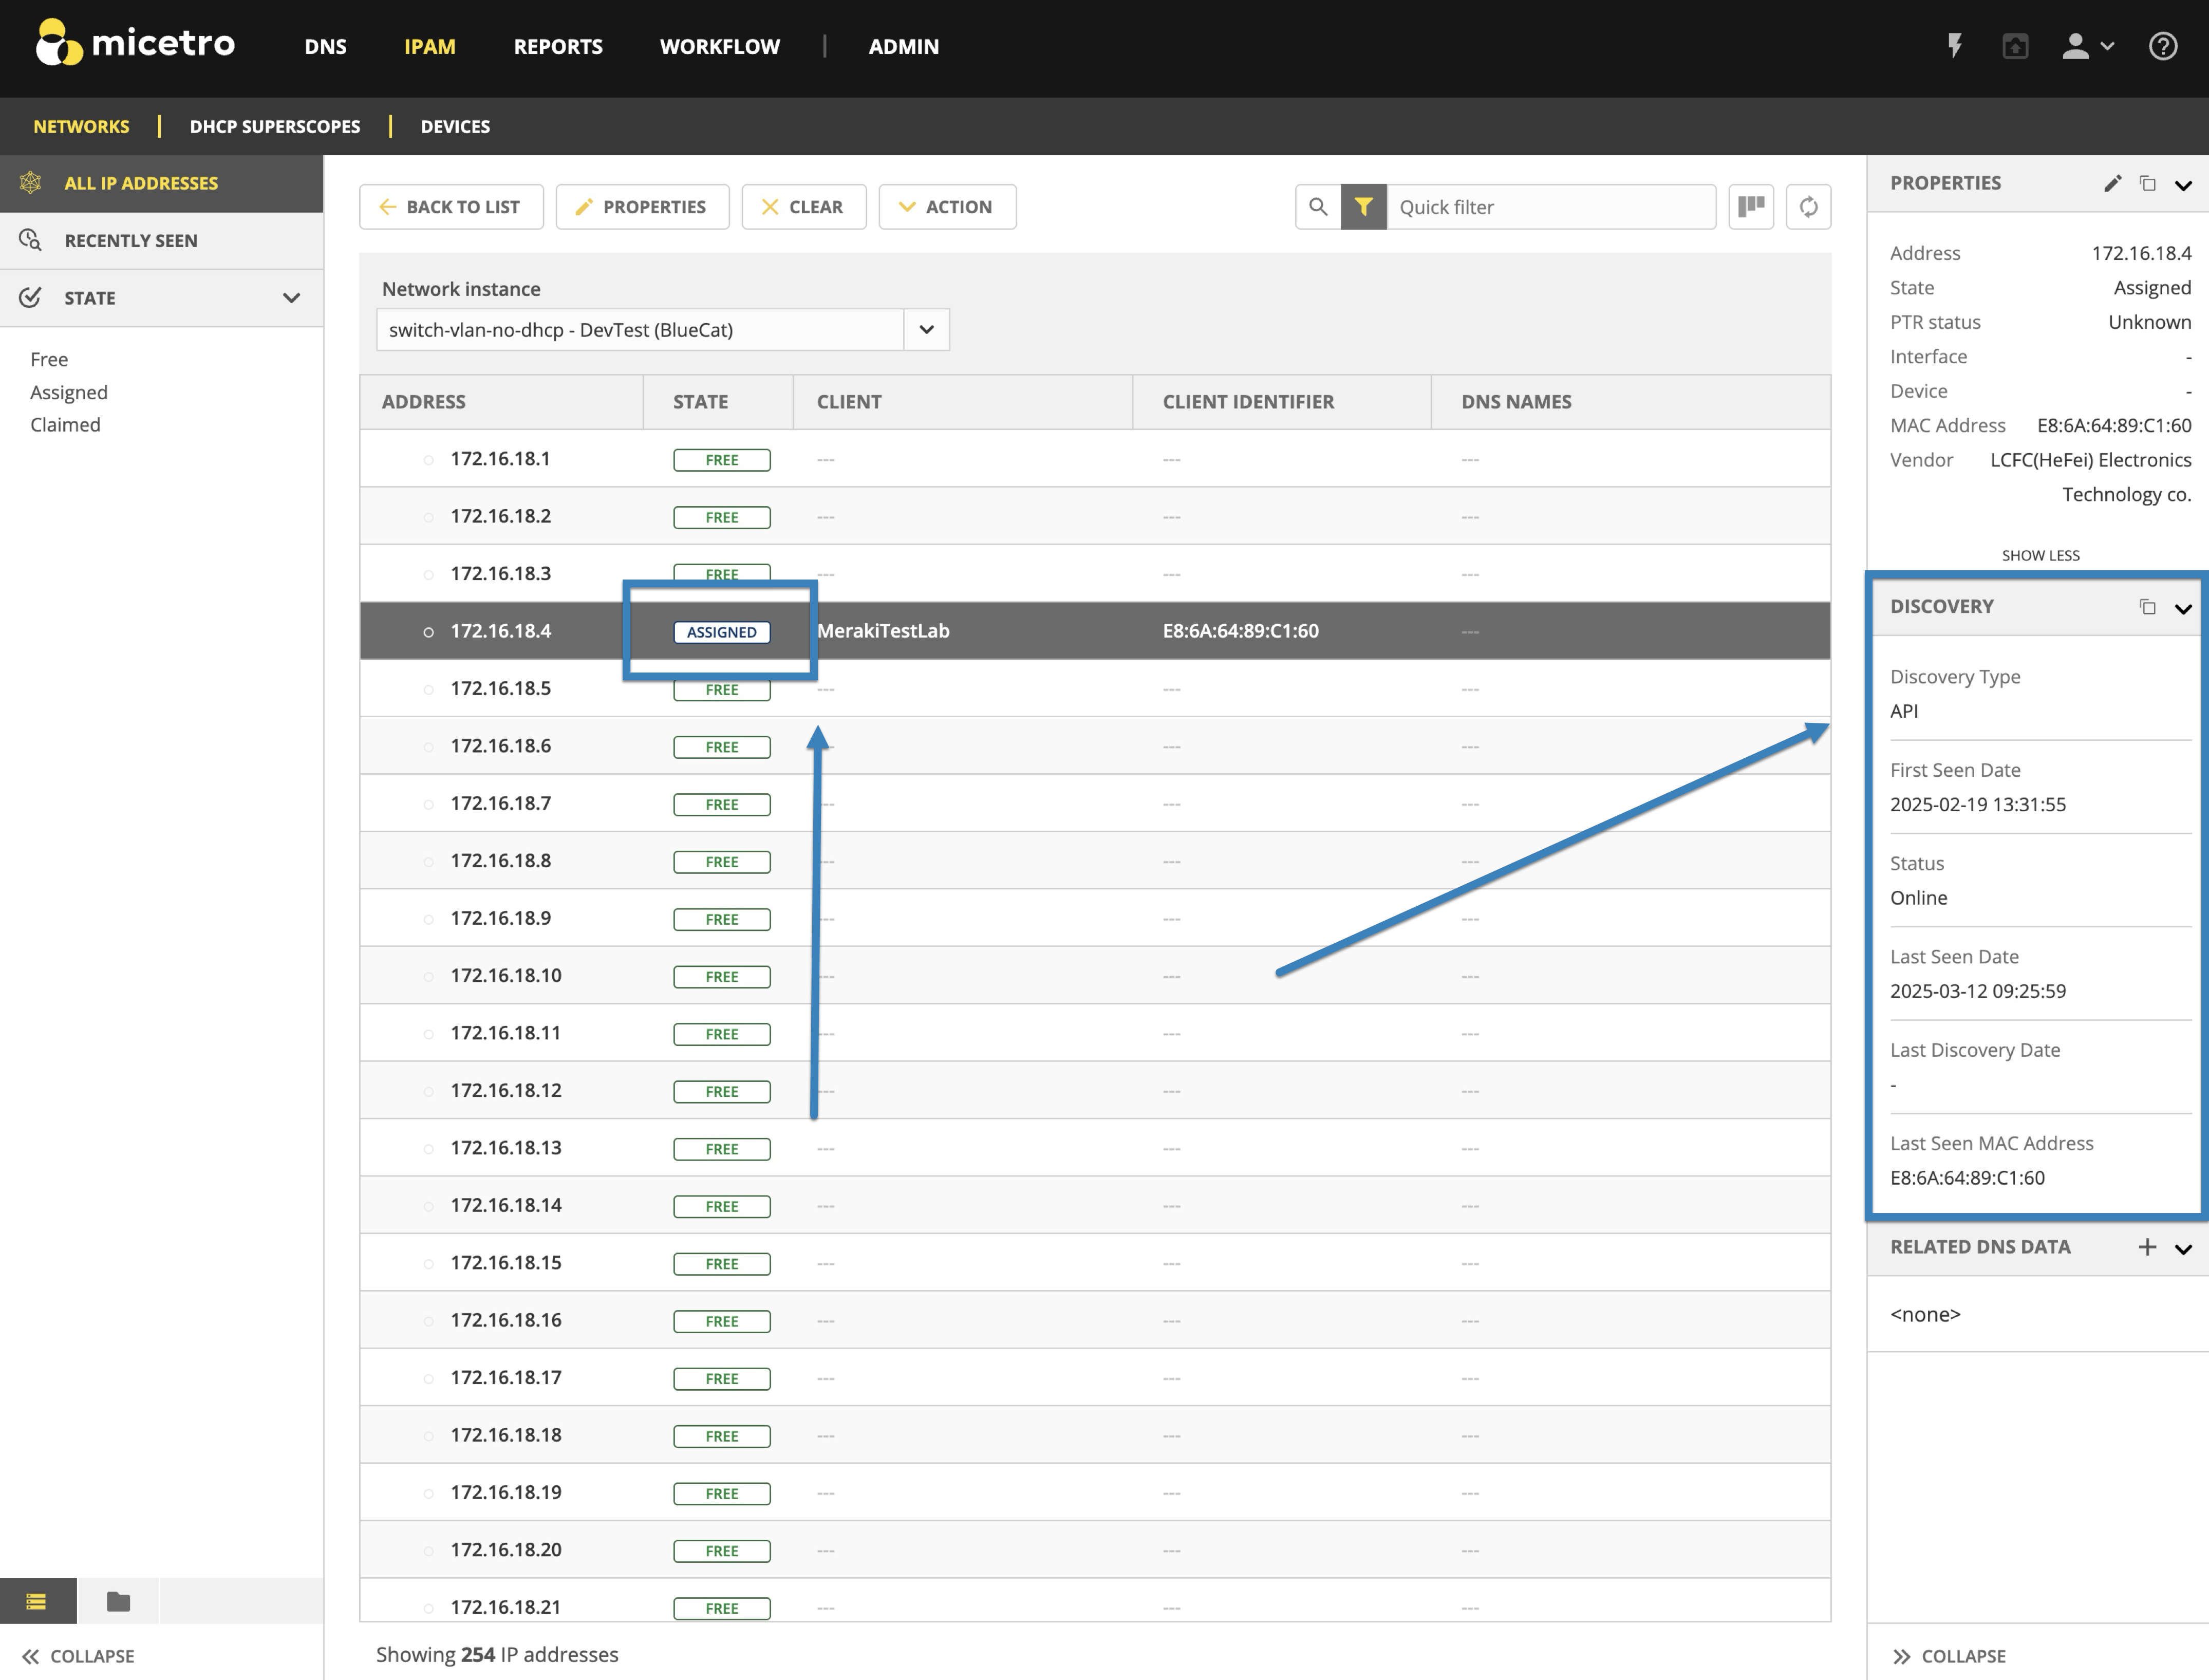2209x1680 pixels.
Task: Open the DNS top menu
Action: tap(325, 46)
